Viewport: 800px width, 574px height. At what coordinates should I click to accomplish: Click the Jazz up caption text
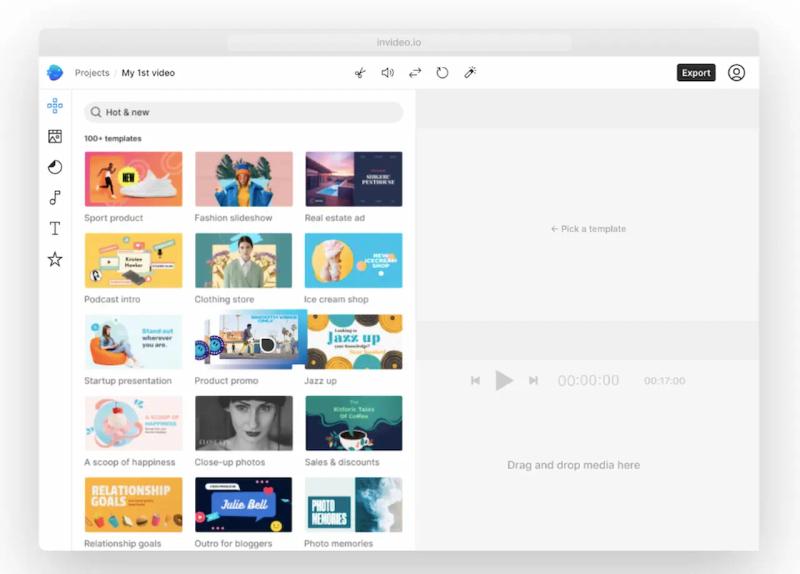click(320, 381)
